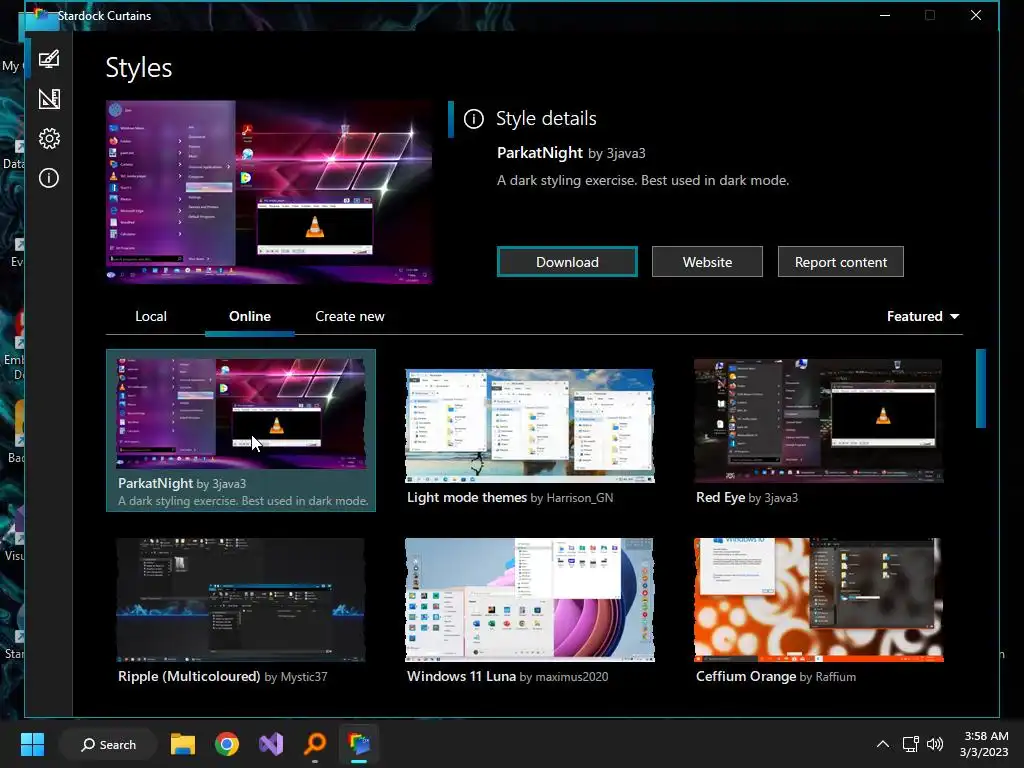Open the Windows Start menu

point(32,744)
